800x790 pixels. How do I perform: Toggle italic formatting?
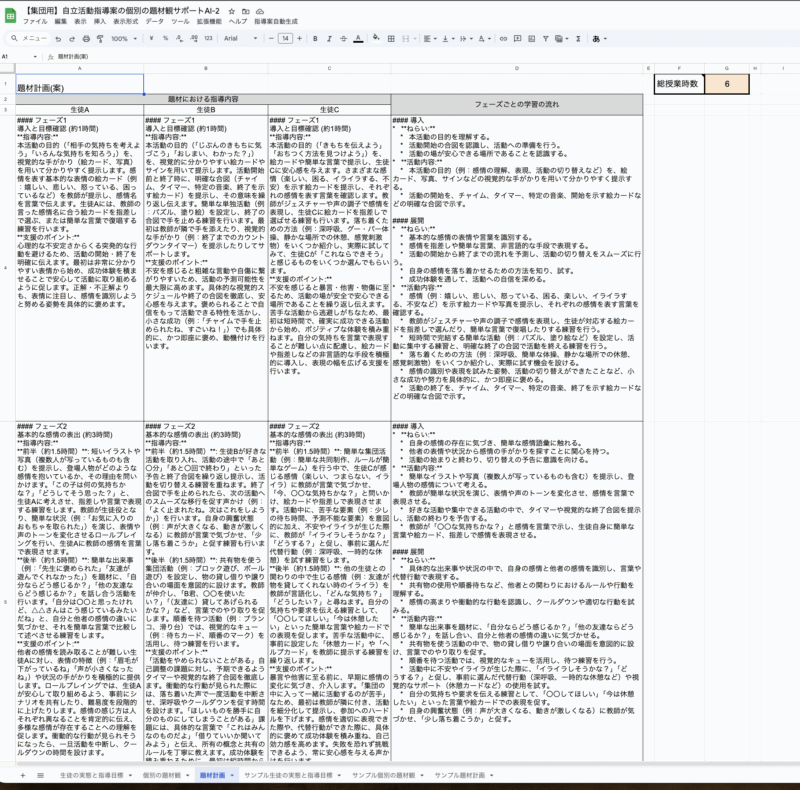(329, 38)
